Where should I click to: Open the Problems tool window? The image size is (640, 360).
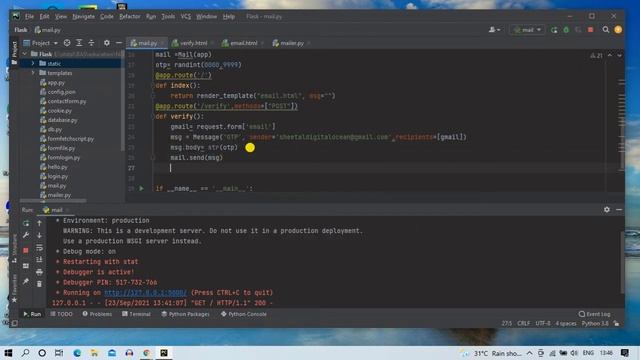97,314
